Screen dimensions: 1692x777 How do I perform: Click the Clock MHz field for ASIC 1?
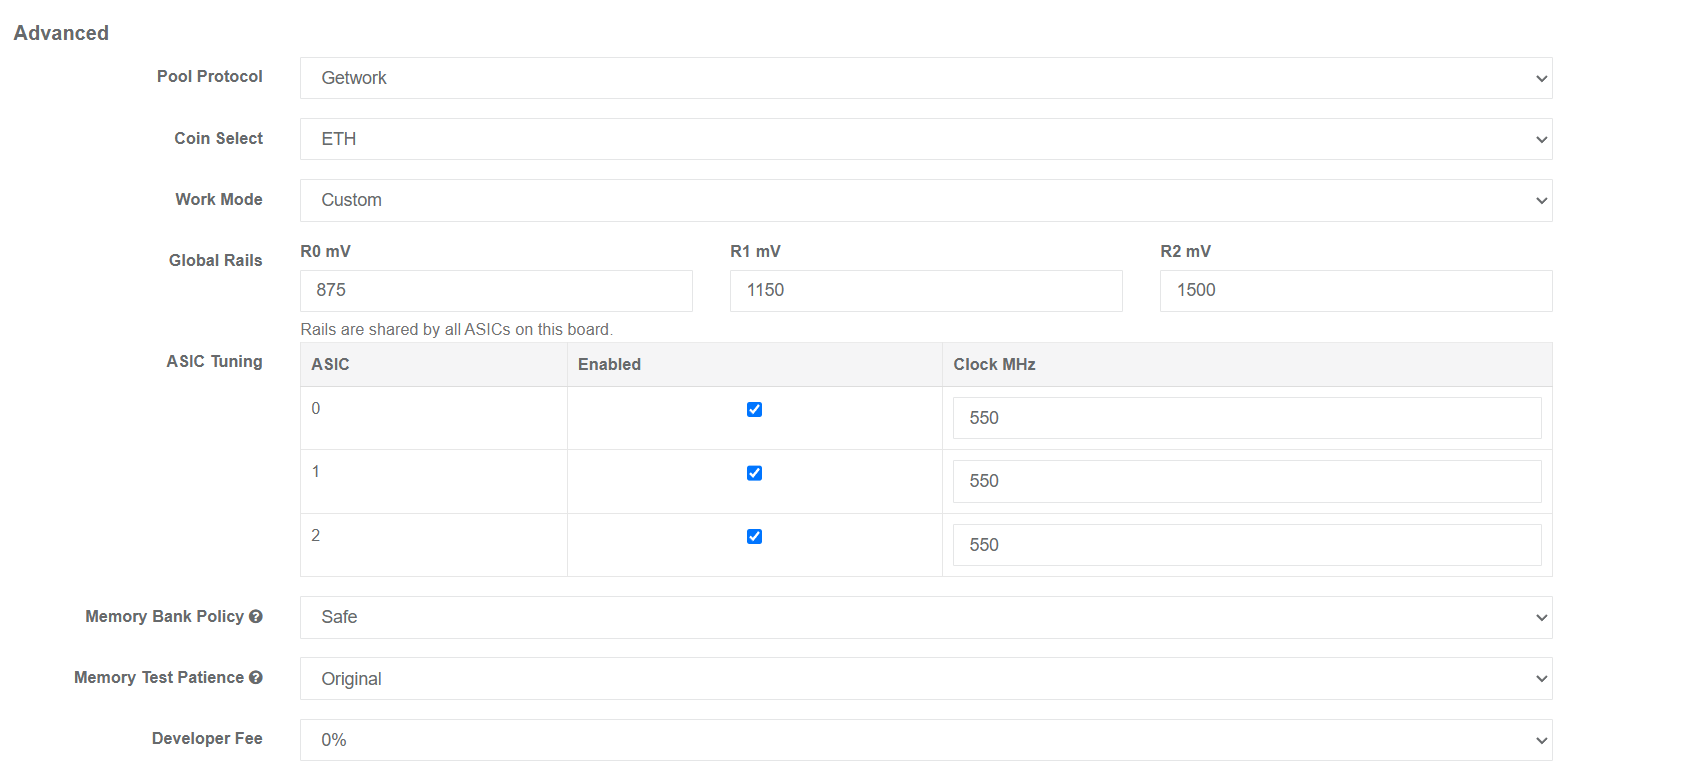coord(1247,481)
